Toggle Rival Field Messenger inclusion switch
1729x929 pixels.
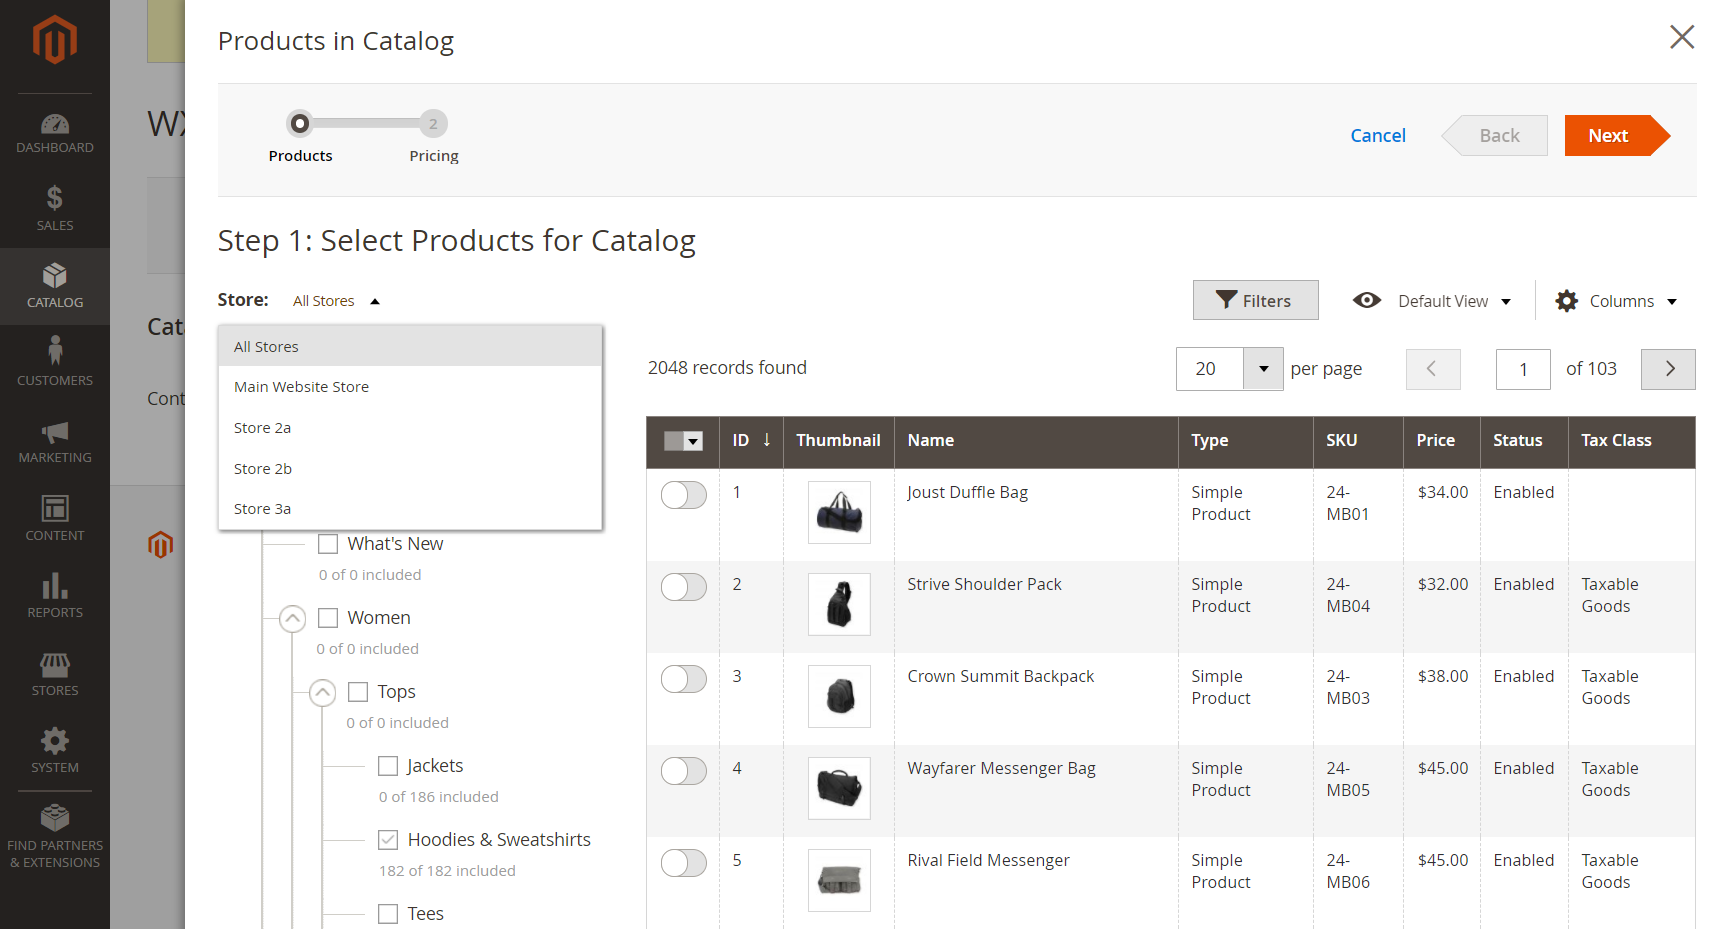tap(684, 863)
